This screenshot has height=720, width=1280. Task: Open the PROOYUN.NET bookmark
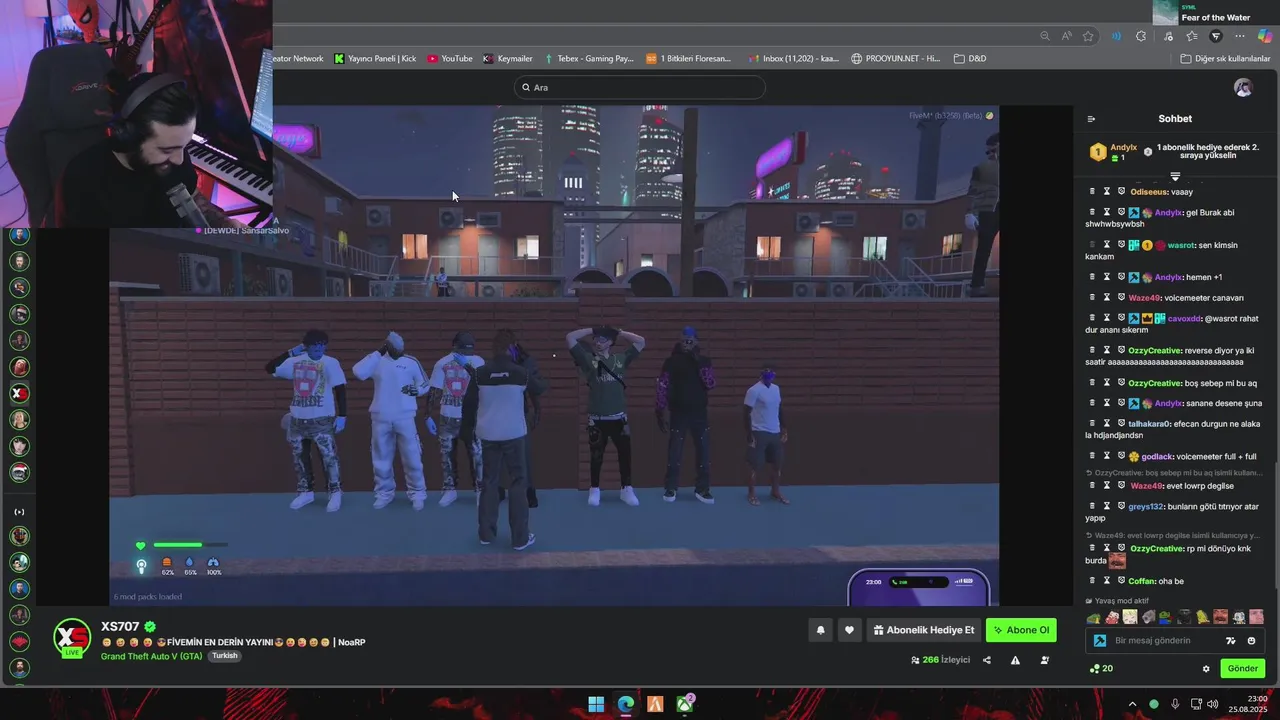[895, 58]
